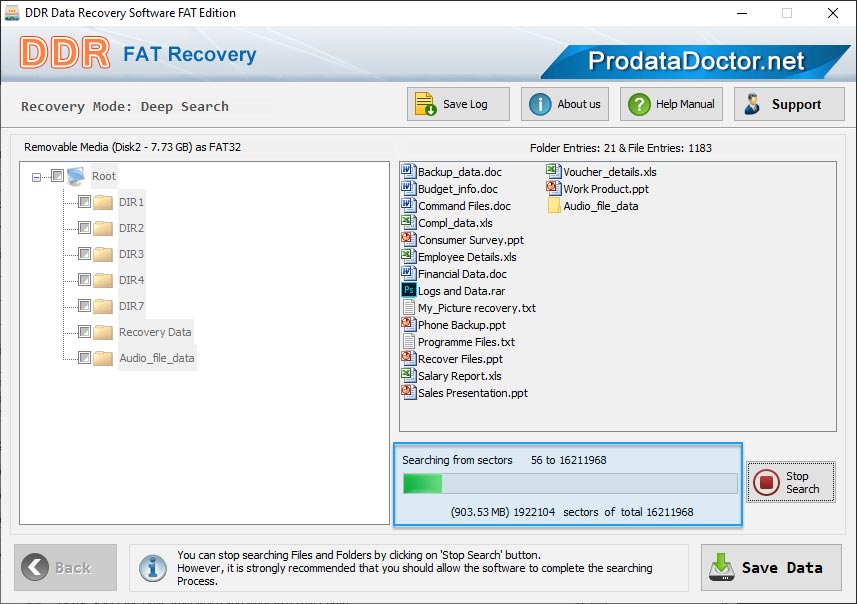This screenshot has width=857, height=604.
Task: Collapse the Root tree node
Action: [x=36, y=177]
